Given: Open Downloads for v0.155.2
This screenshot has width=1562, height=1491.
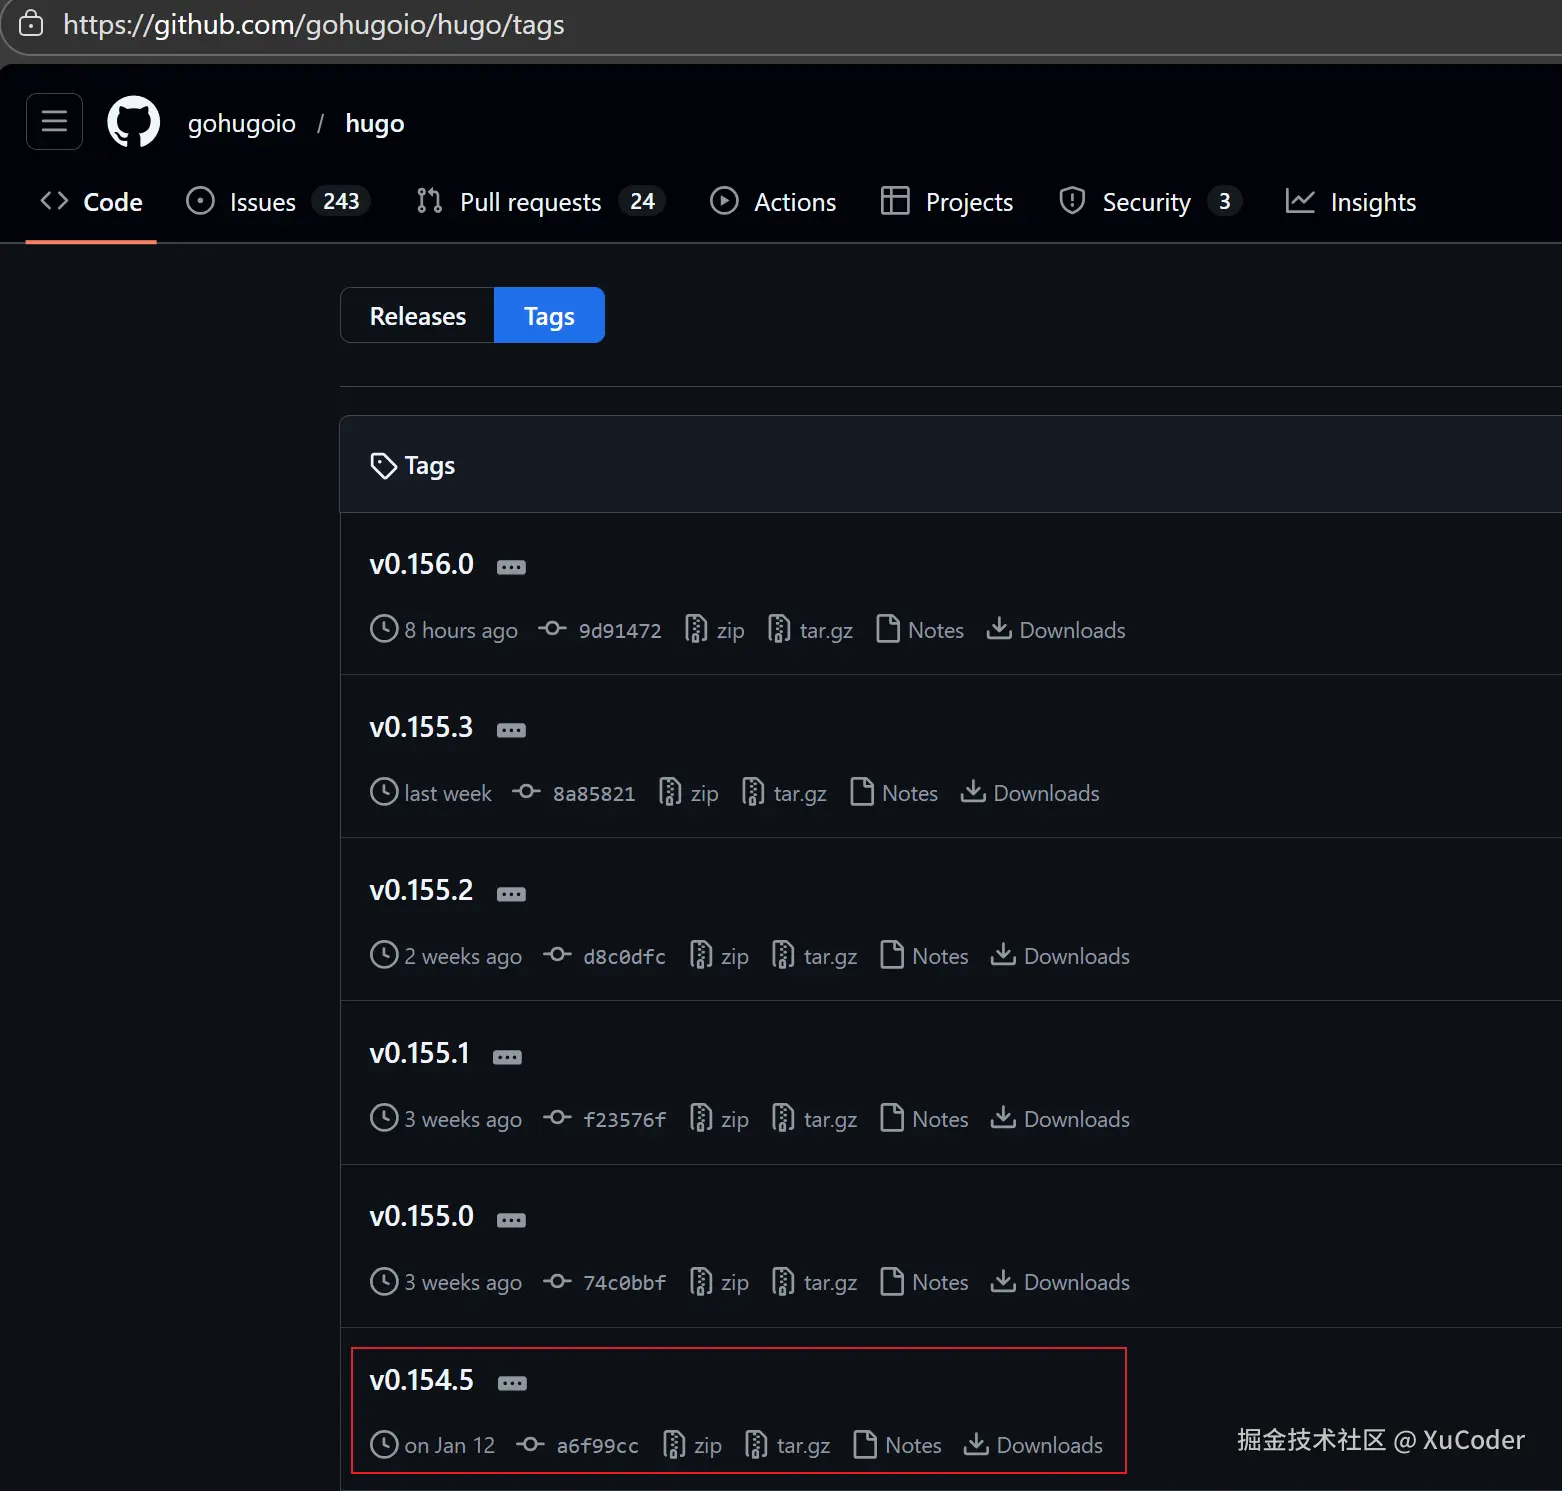Looking at the screenshot, I should pyautogui.click(x=1060, y=956).
